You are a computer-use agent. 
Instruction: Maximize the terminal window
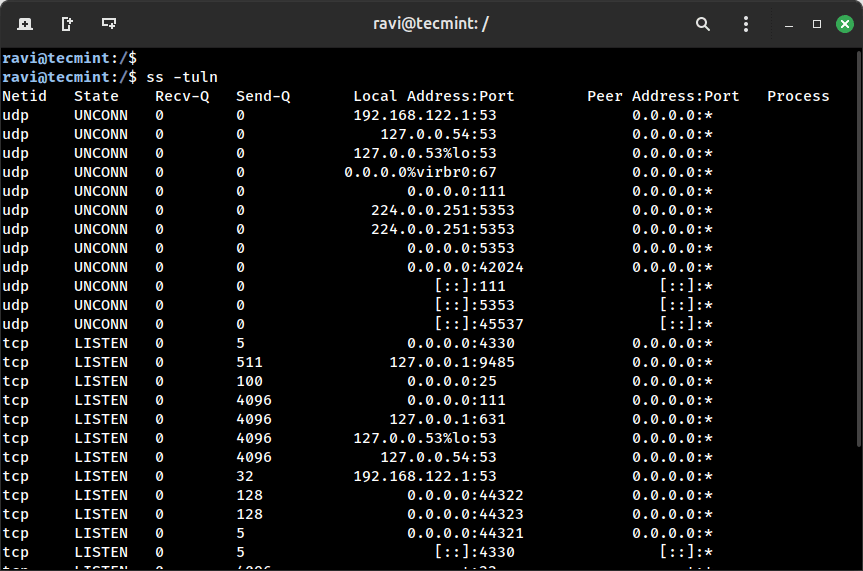coord(817,23)
